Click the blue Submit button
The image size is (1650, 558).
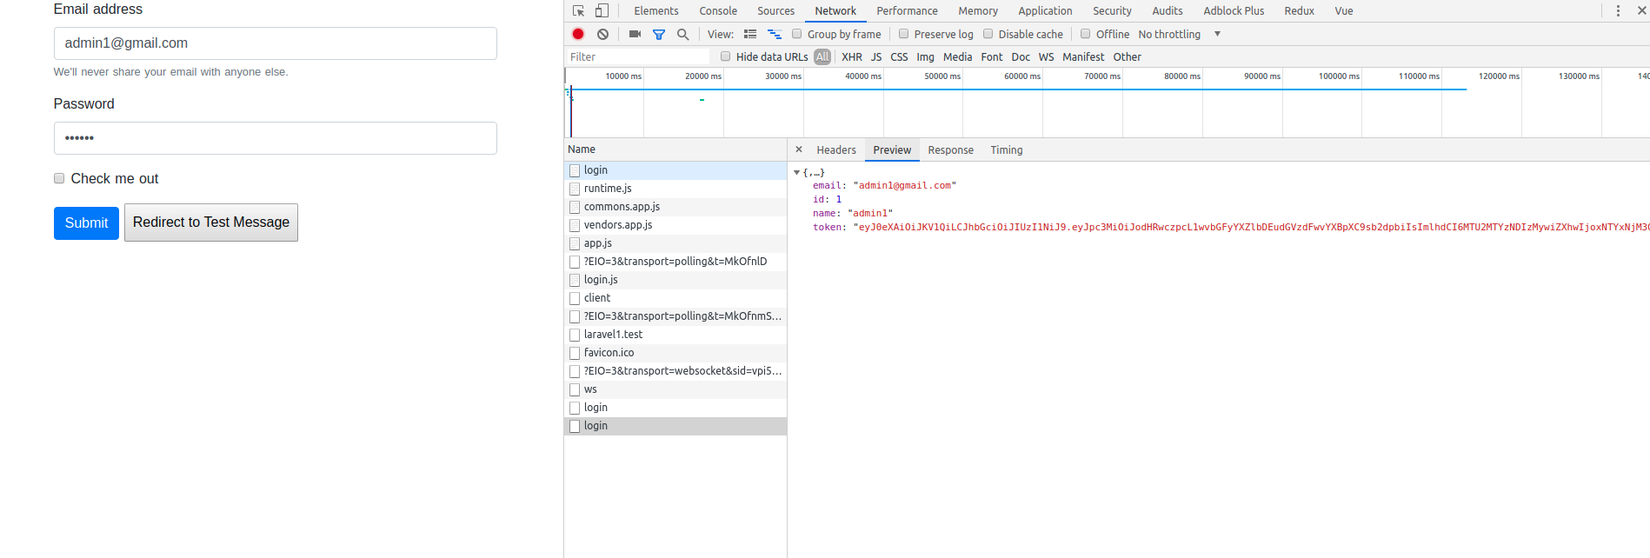pyautogui.click(x=86, y=223)
